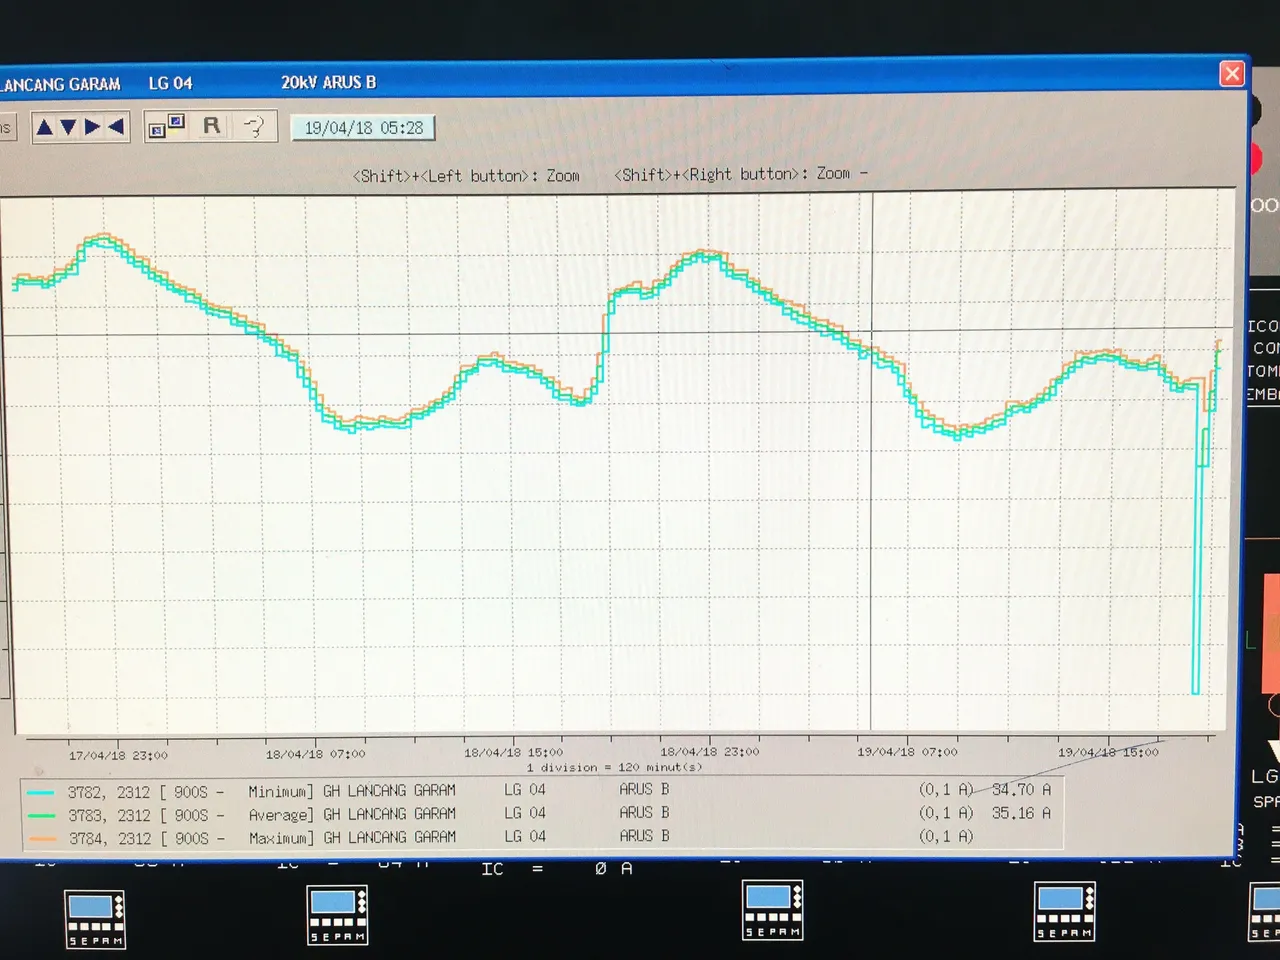1280x960 pixels.
Task: Click the 19/04/18 05:28 date field
Action: (363, 128)
